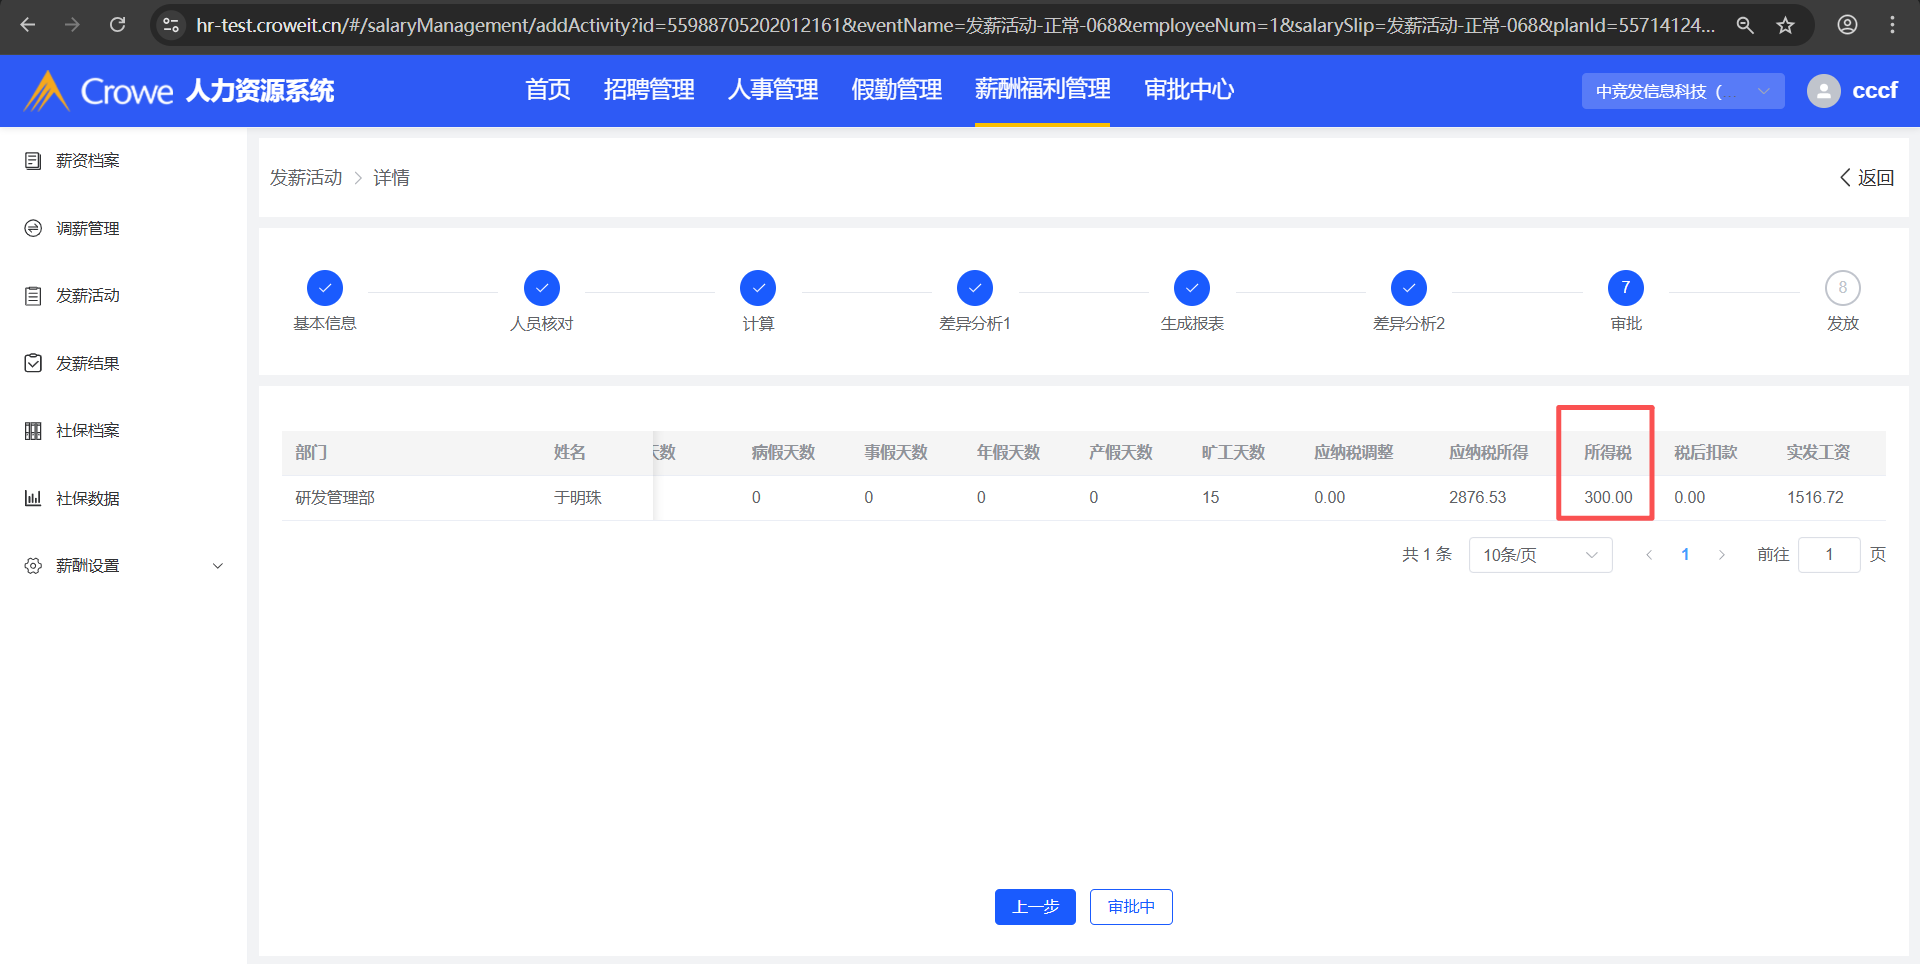Open the 10条/页 page size dropdown
Screen dimensions: 1920x964
[x=1539, y=555]
